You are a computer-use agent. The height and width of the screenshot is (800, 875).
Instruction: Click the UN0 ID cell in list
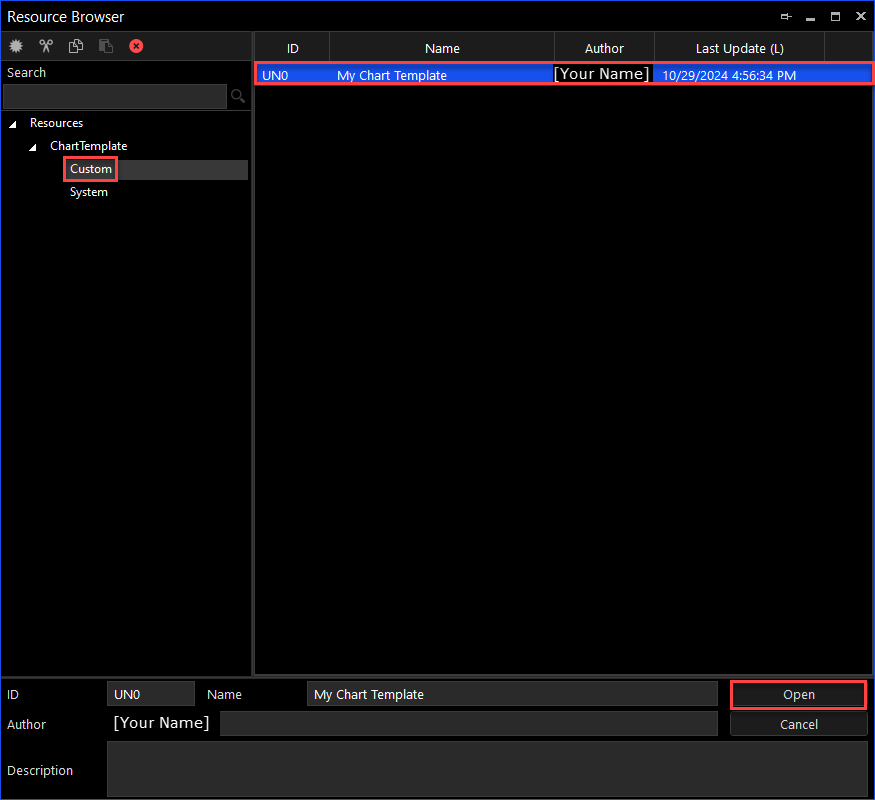275,75
